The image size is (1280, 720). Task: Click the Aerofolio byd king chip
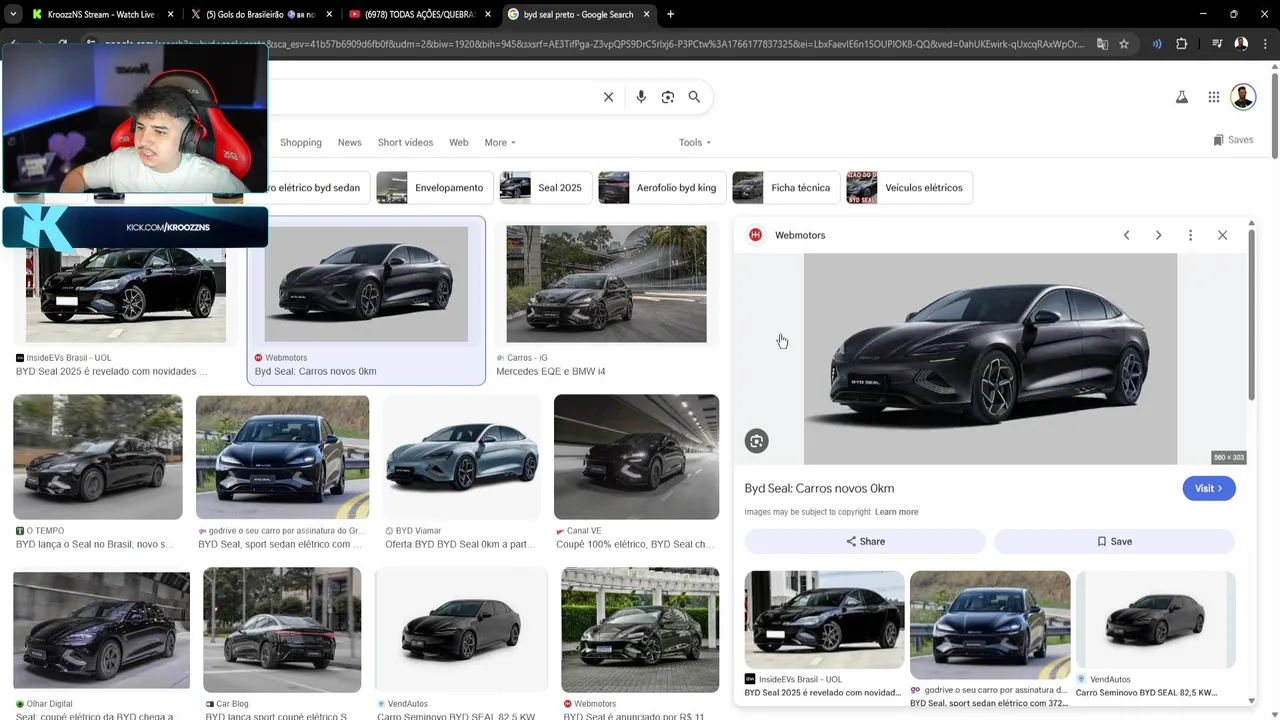point(661,188)
